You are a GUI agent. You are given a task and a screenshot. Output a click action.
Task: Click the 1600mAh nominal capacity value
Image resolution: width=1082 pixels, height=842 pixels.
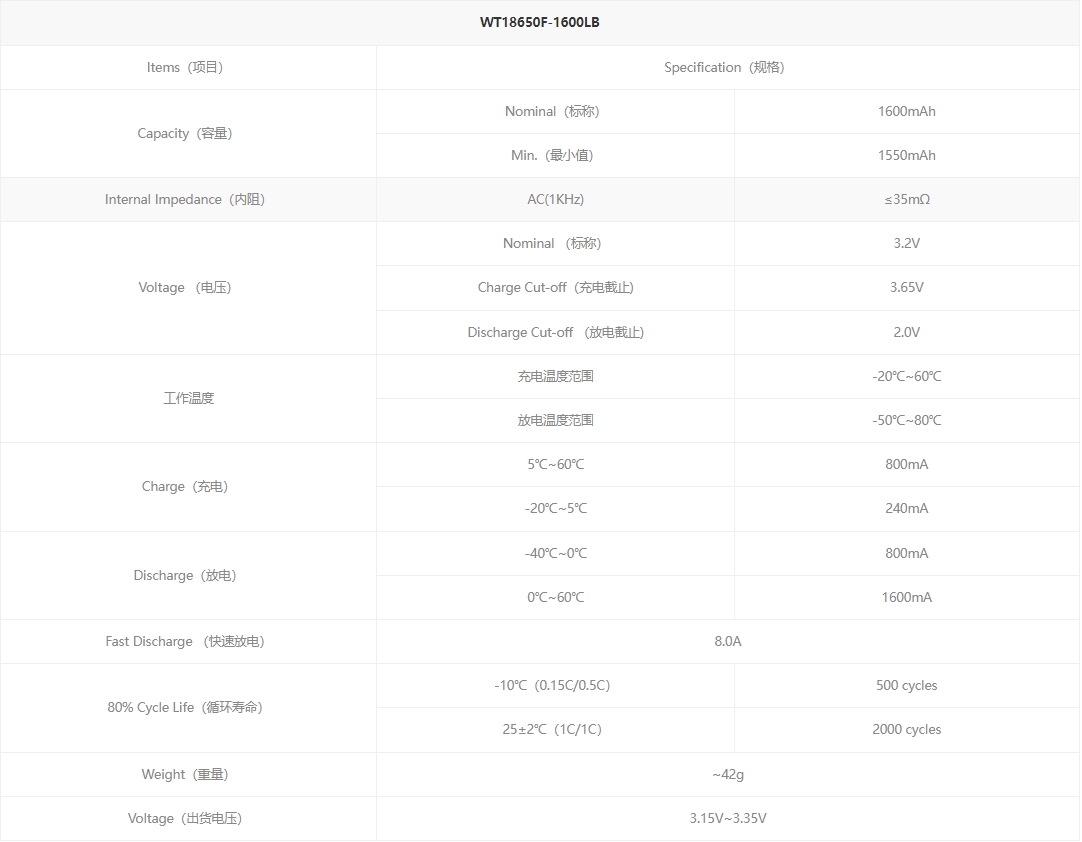(x=907, y=111)
